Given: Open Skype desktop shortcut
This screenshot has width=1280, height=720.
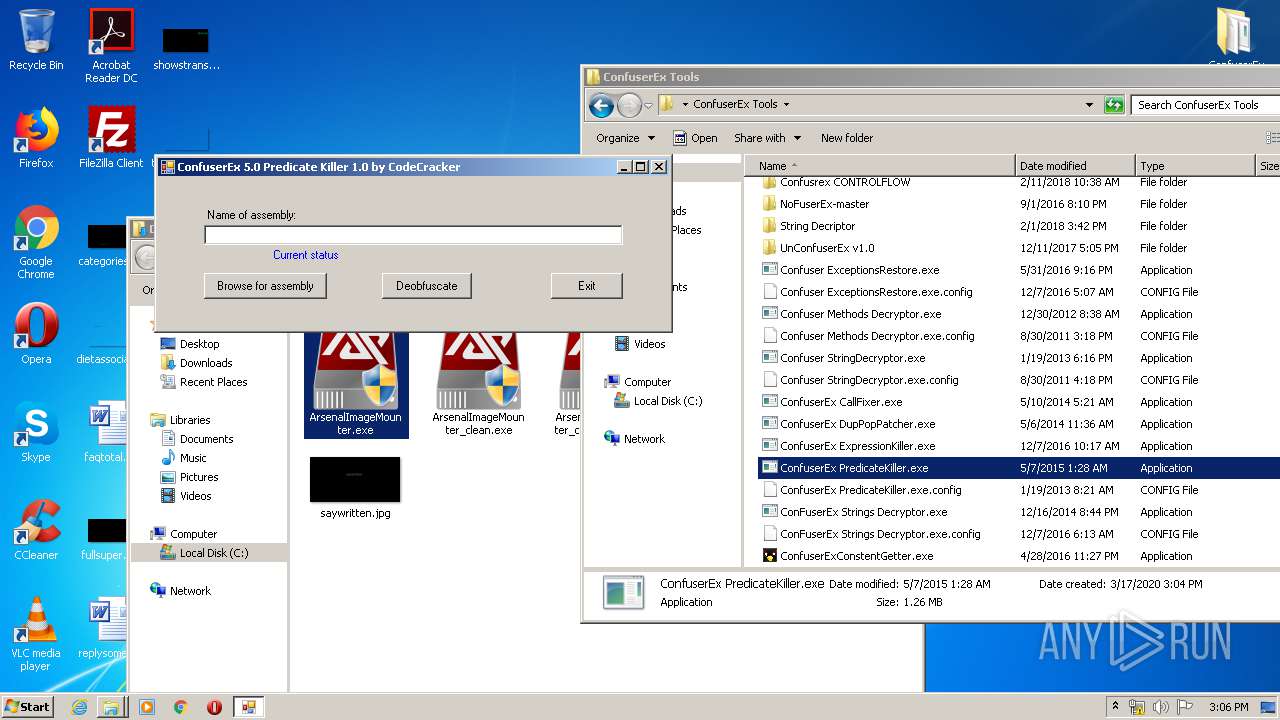Looking at the screenshot, I should [36, 432].
